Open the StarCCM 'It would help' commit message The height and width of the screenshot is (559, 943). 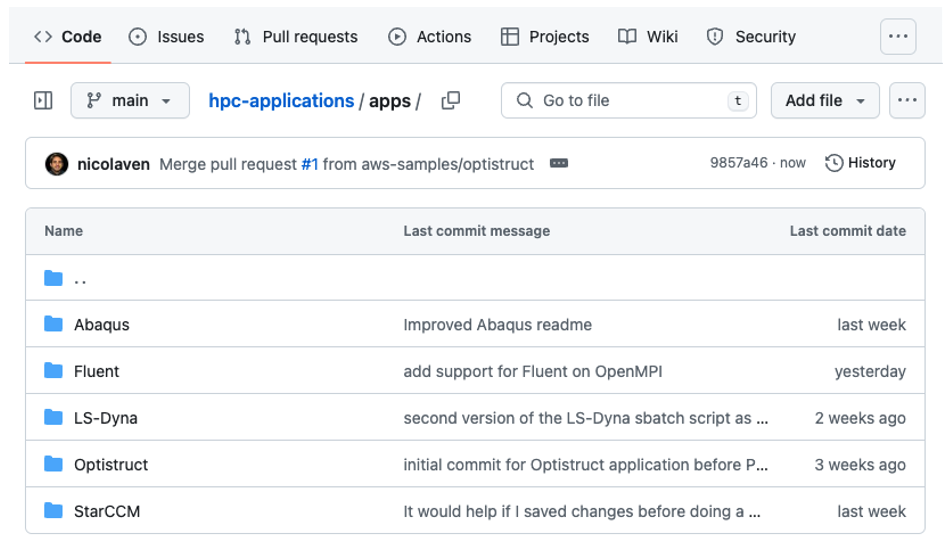pos(582,511)
